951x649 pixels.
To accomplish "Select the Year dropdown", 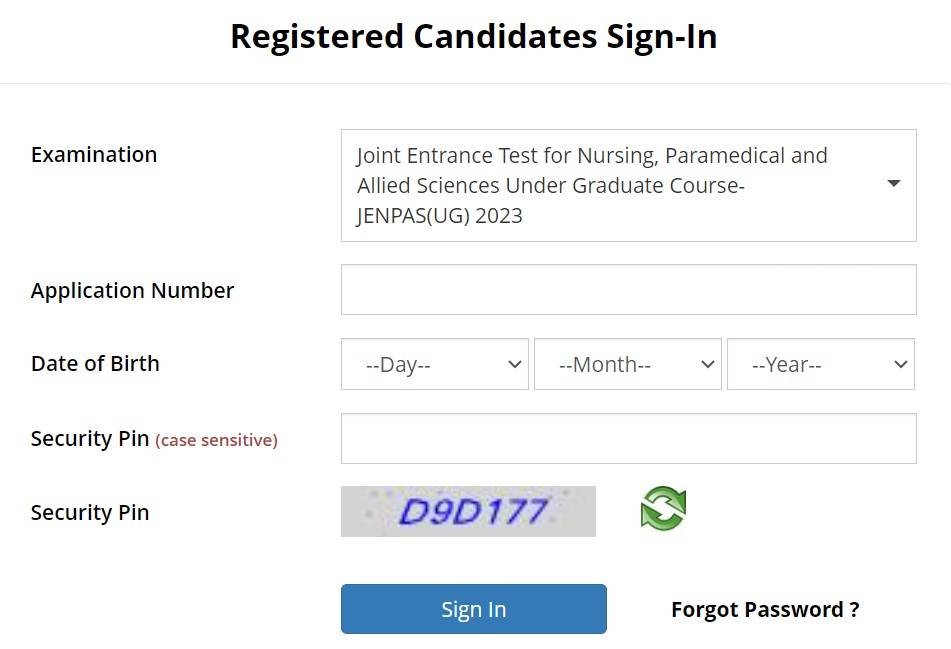I will [x=820, y=364].
